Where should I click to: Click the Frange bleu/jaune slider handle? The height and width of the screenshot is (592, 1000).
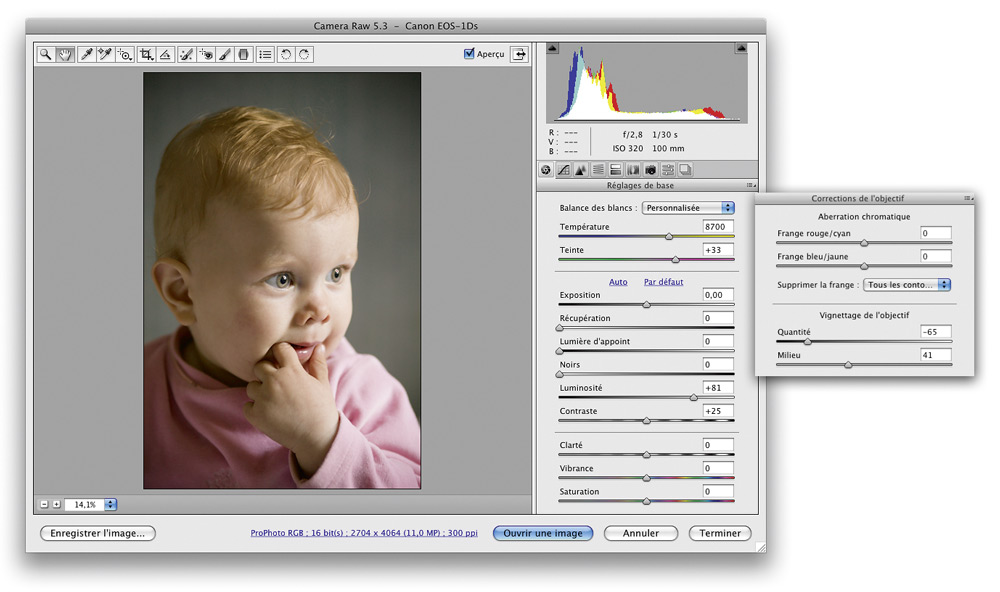click(x=864, y=266)
